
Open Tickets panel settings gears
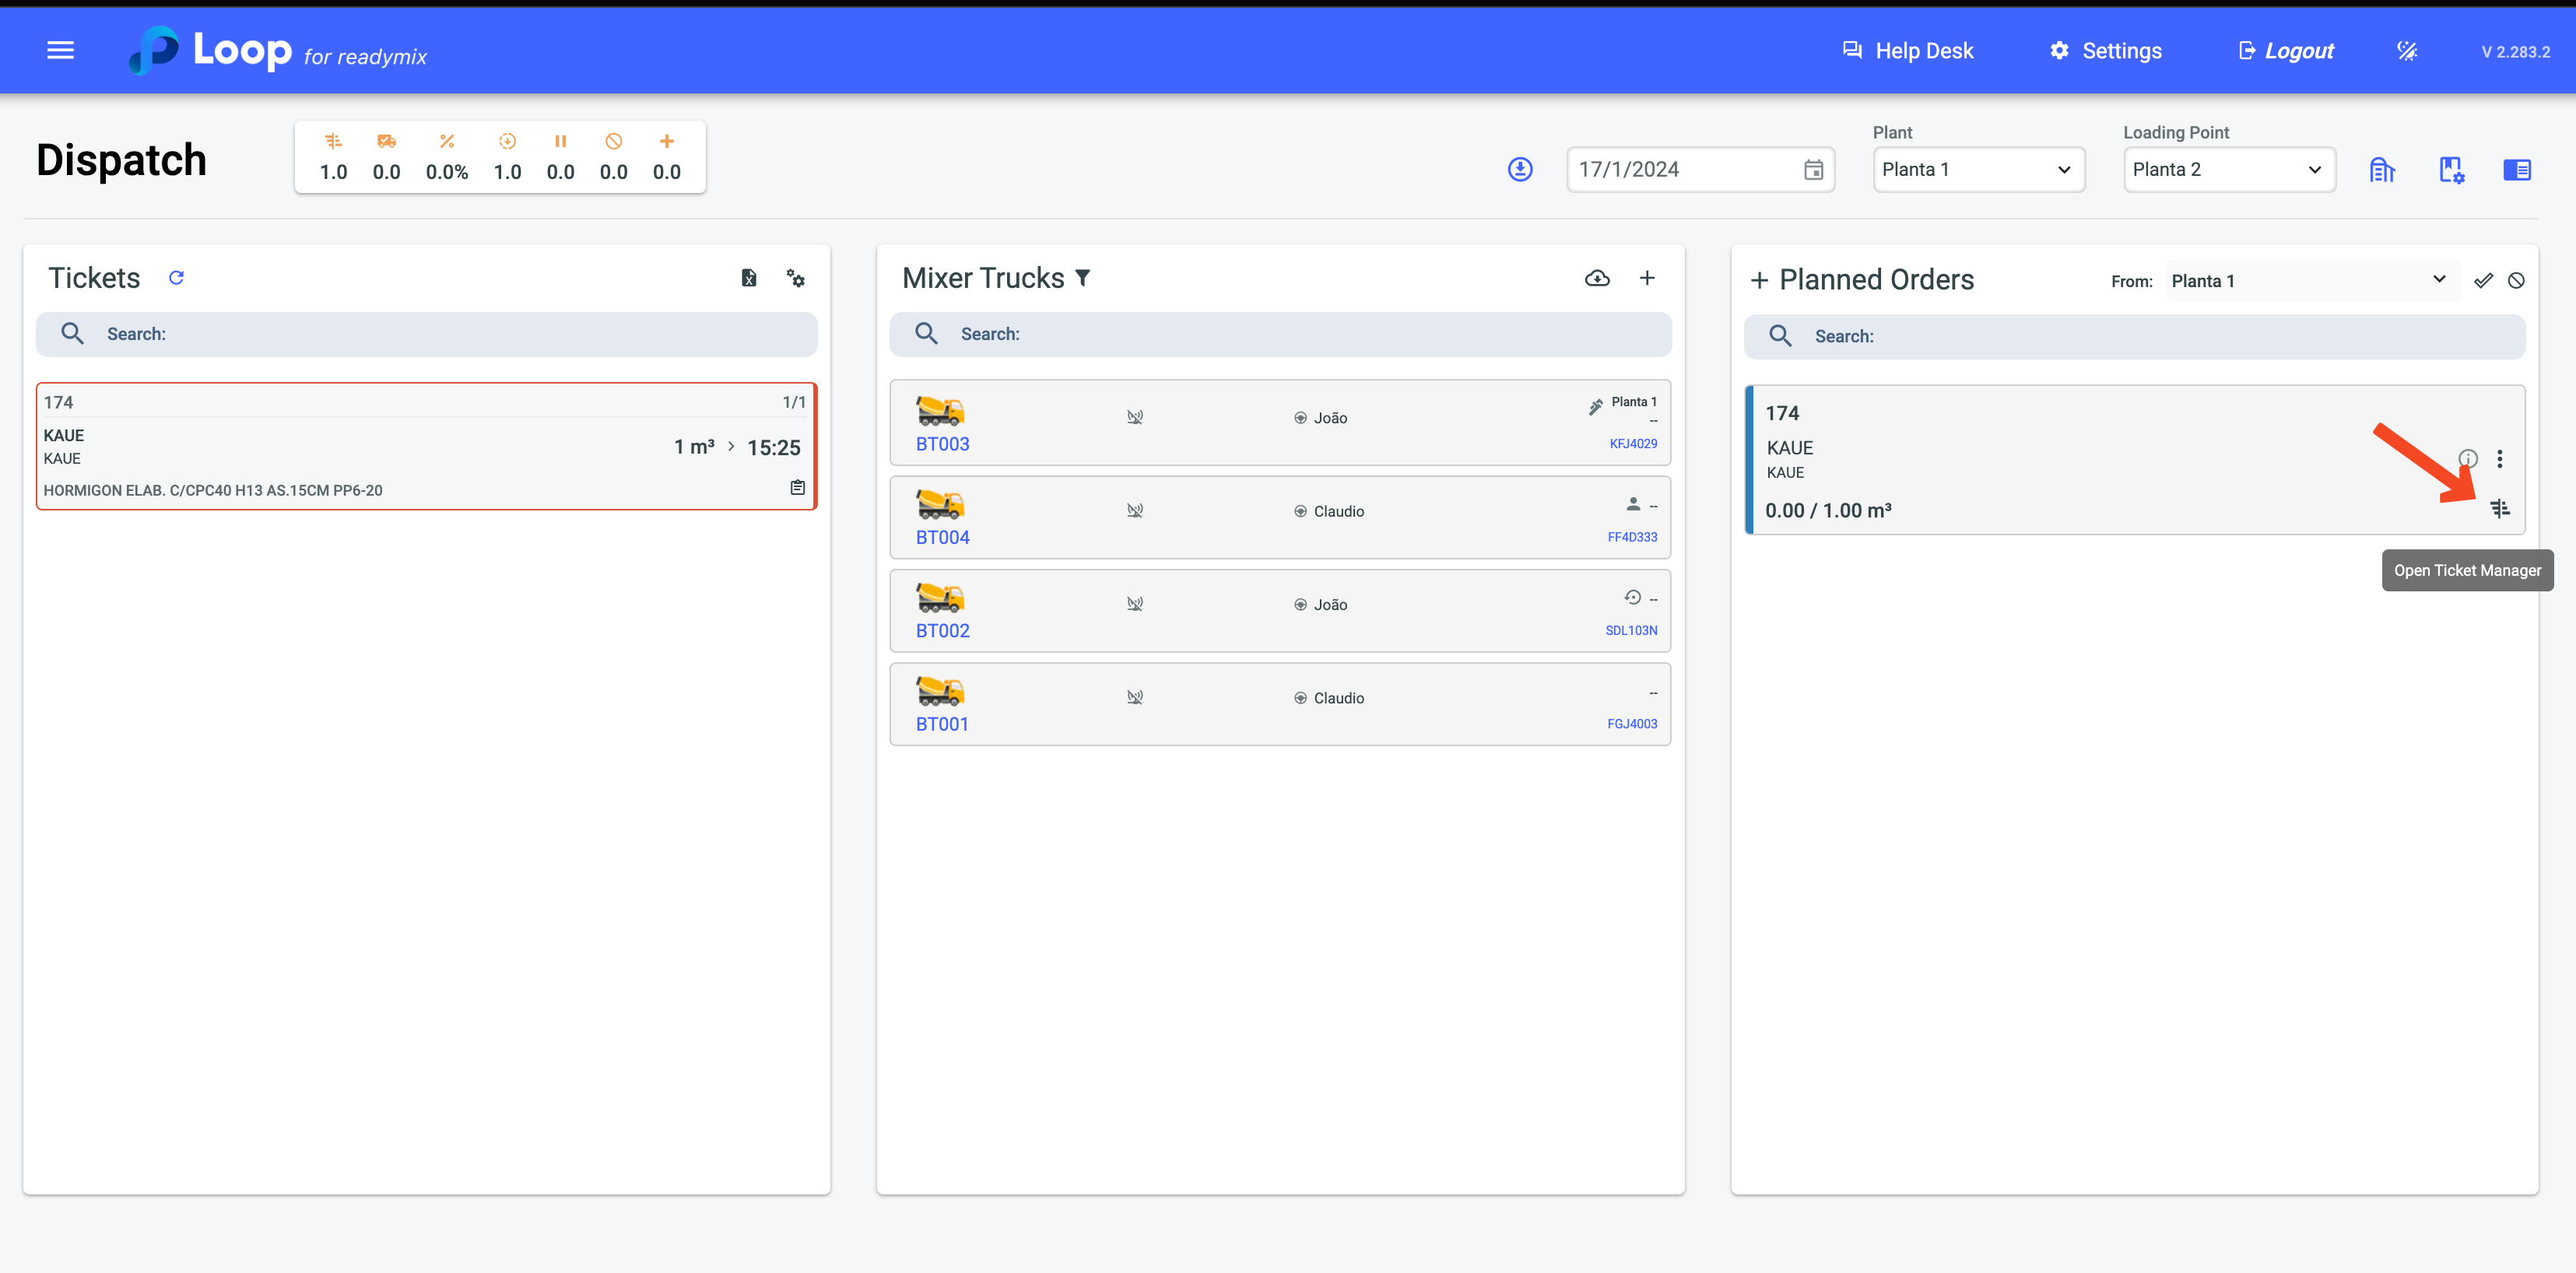point(795,278)
